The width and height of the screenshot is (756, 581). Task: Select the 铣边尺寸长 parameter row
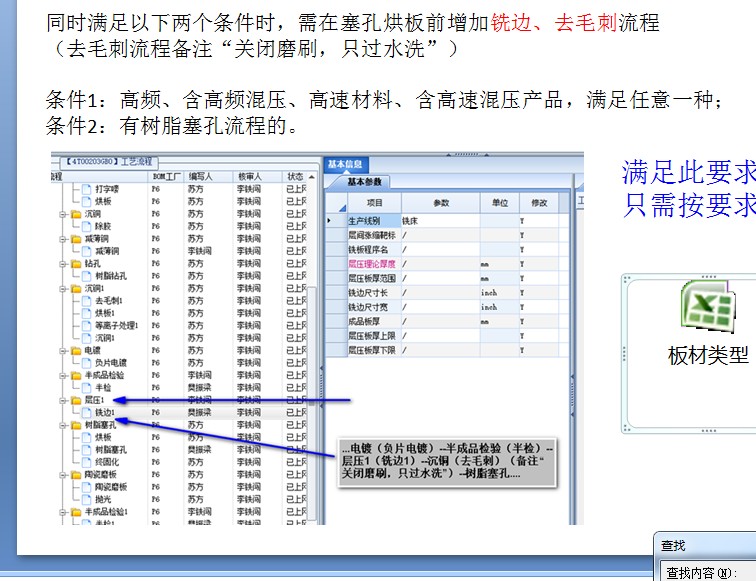pos(447,293)
